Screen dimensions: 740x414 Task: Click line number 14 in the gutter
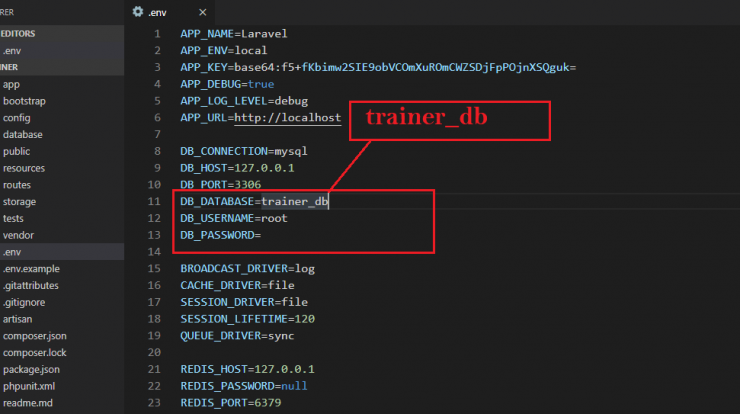(154, 252)
